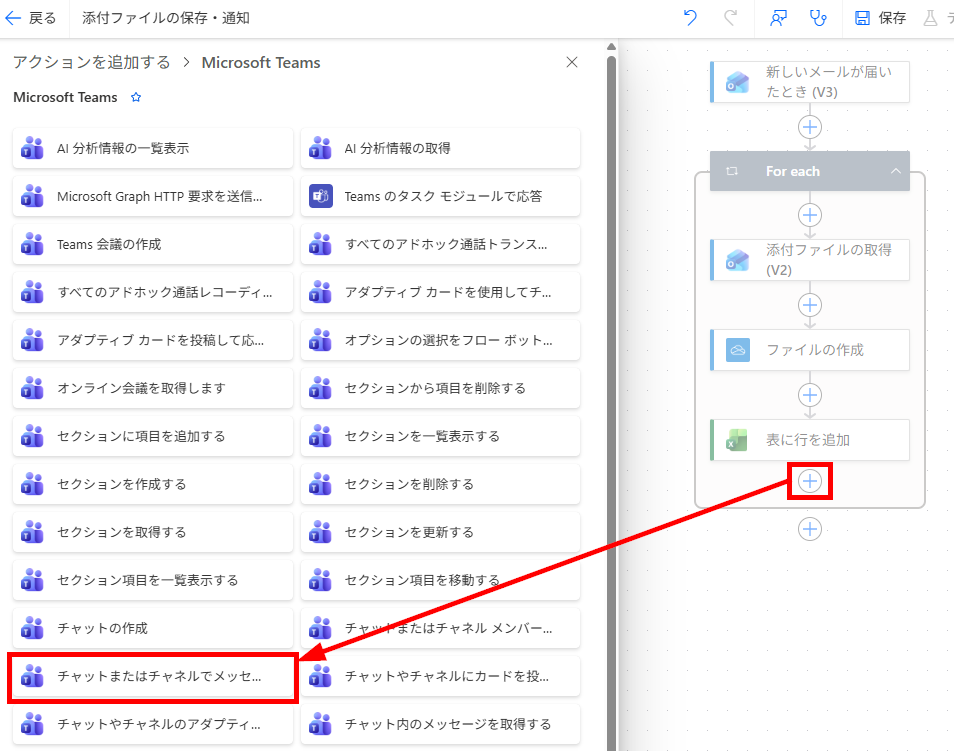Click 保存 save button
This screenshot has width=954, height=751.
pos(880,18)
